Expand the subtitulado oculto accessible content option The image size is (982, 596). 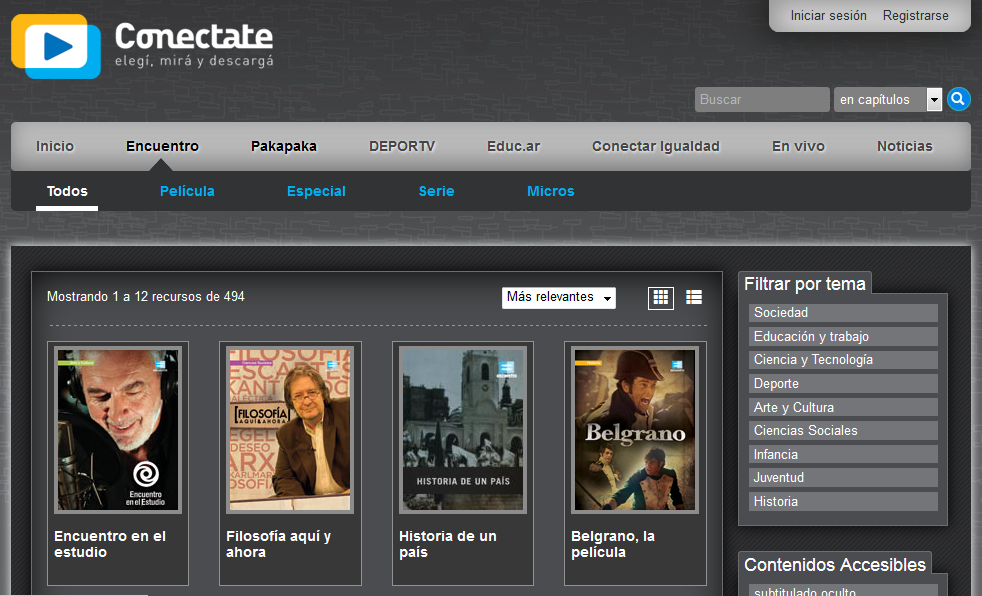[x=843, y=591]
